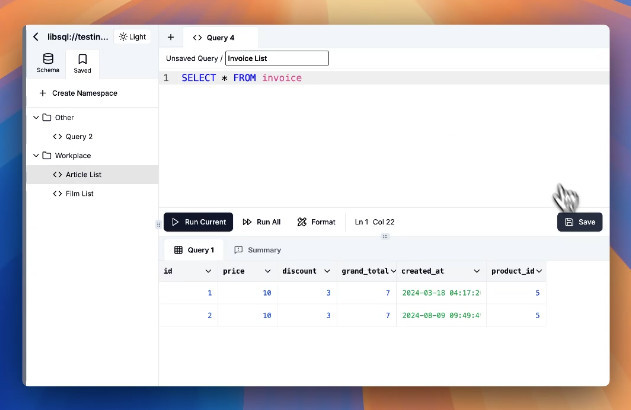Click the Ln 1 Col 22 cursor indicator
Screen dimensions: 631x410
click(x=374, y=222)
